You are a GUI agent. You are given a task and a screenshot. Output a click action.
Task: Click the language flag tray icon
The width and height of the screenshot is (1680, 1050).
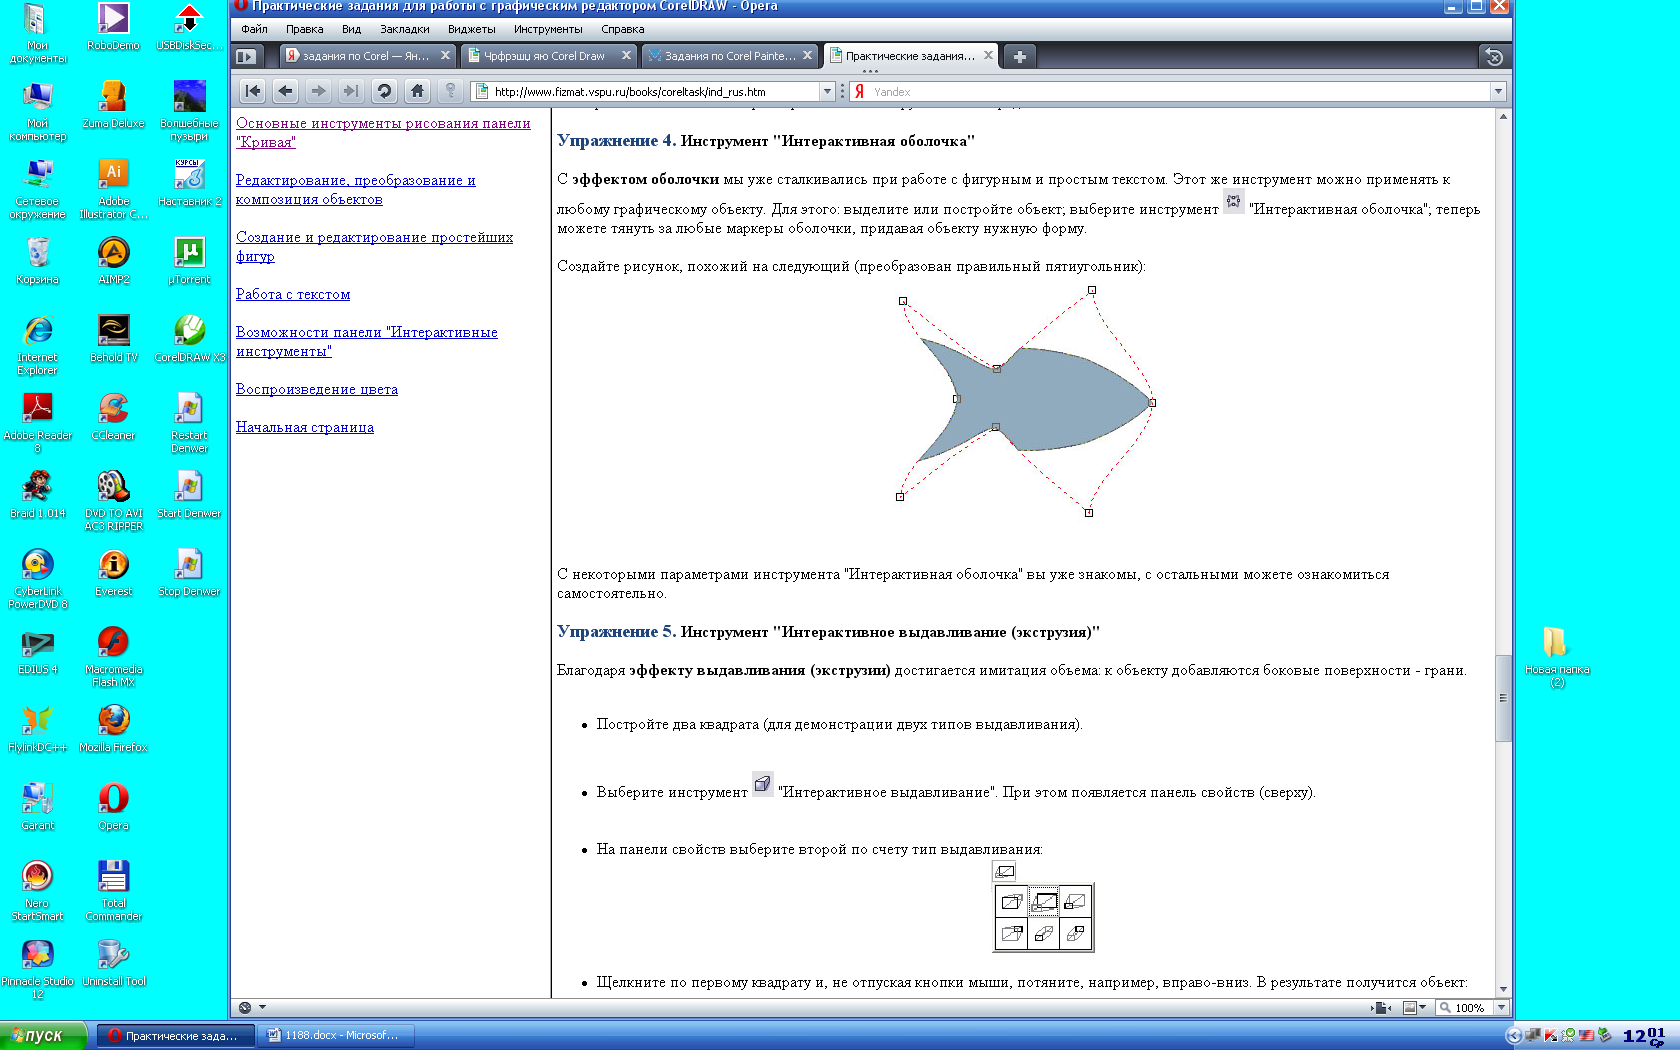[1586, 1036]
